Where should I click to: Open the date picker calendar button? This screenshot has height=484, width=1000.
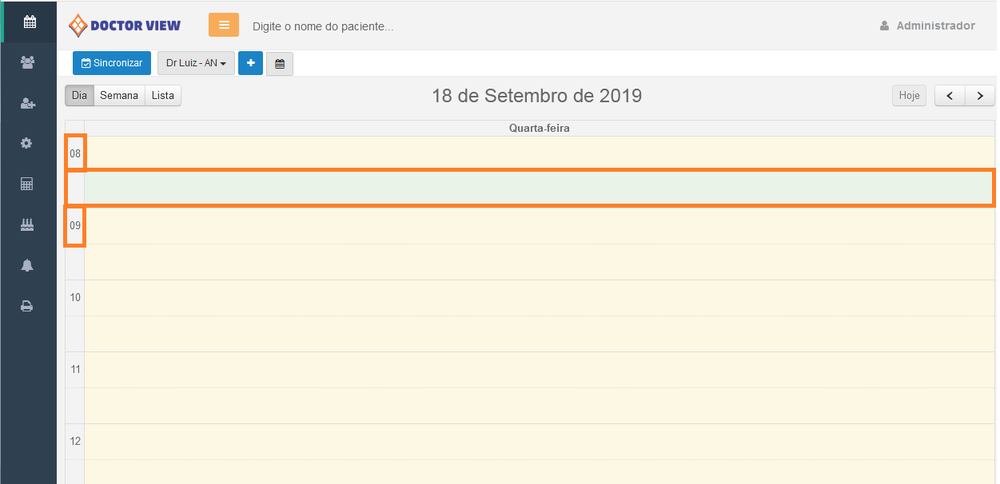point(280,64)
